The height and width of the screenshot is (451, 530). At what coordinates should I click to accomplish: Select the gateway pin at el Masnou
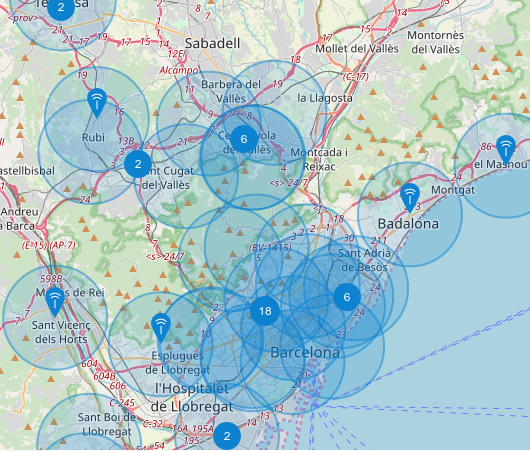506,150
